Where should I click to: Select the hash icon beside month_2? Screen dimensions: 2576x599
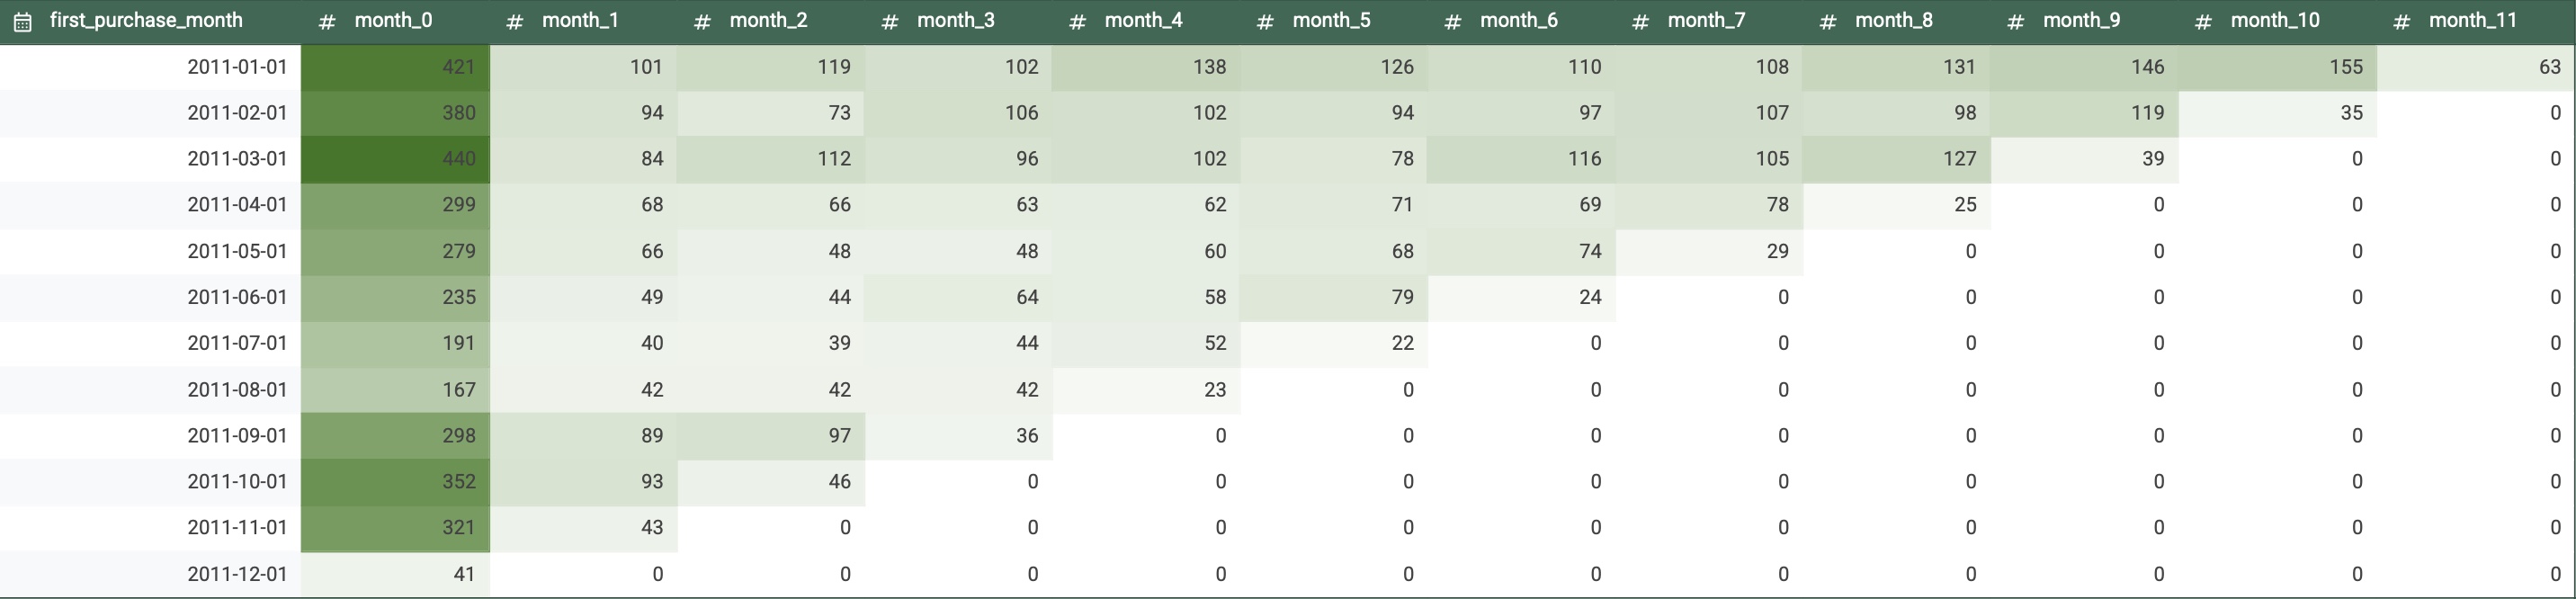point(702,21)
